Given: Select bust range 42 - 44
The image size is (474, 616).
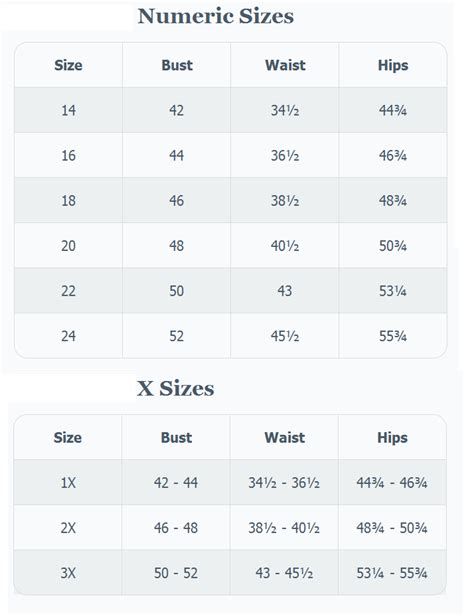Looking at the screenshot, I should (x=176, y=483).
